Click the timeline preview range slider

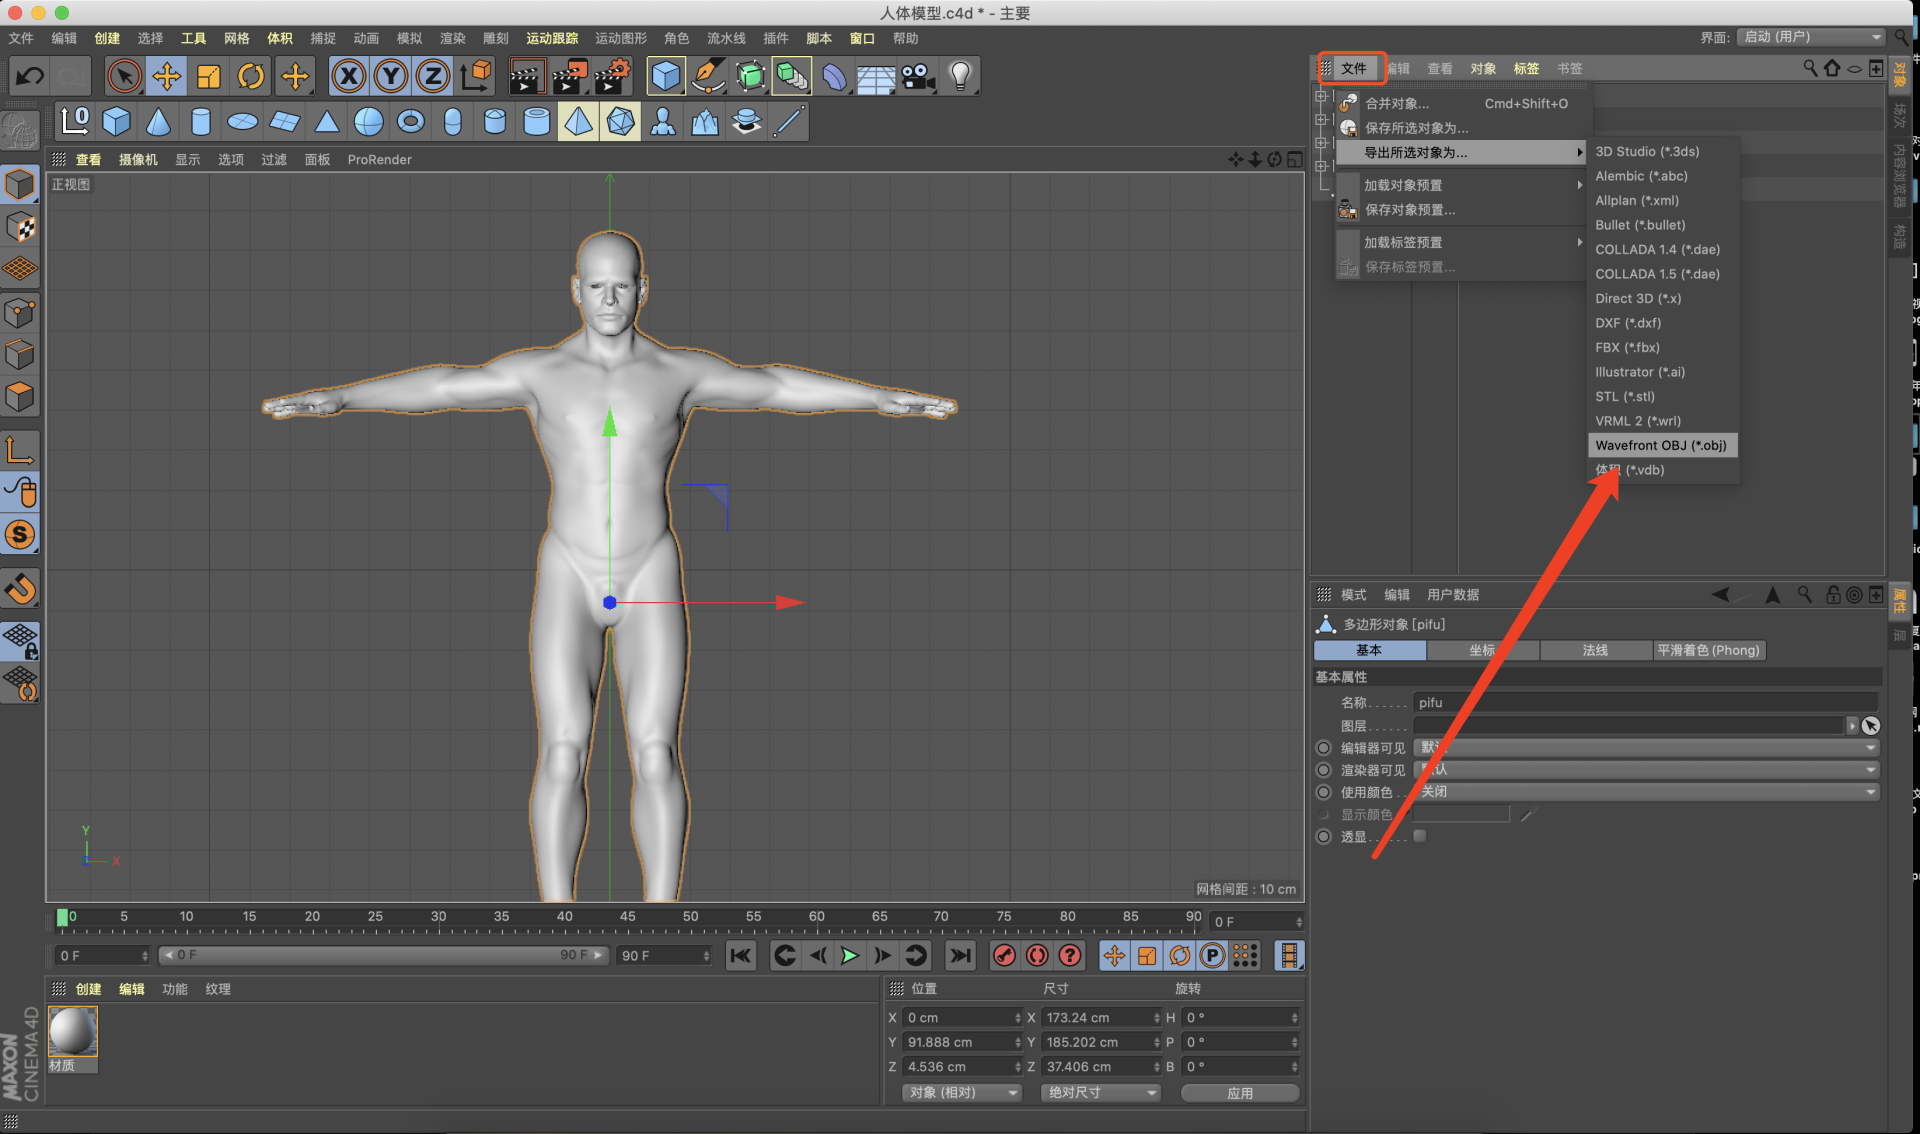384,956
